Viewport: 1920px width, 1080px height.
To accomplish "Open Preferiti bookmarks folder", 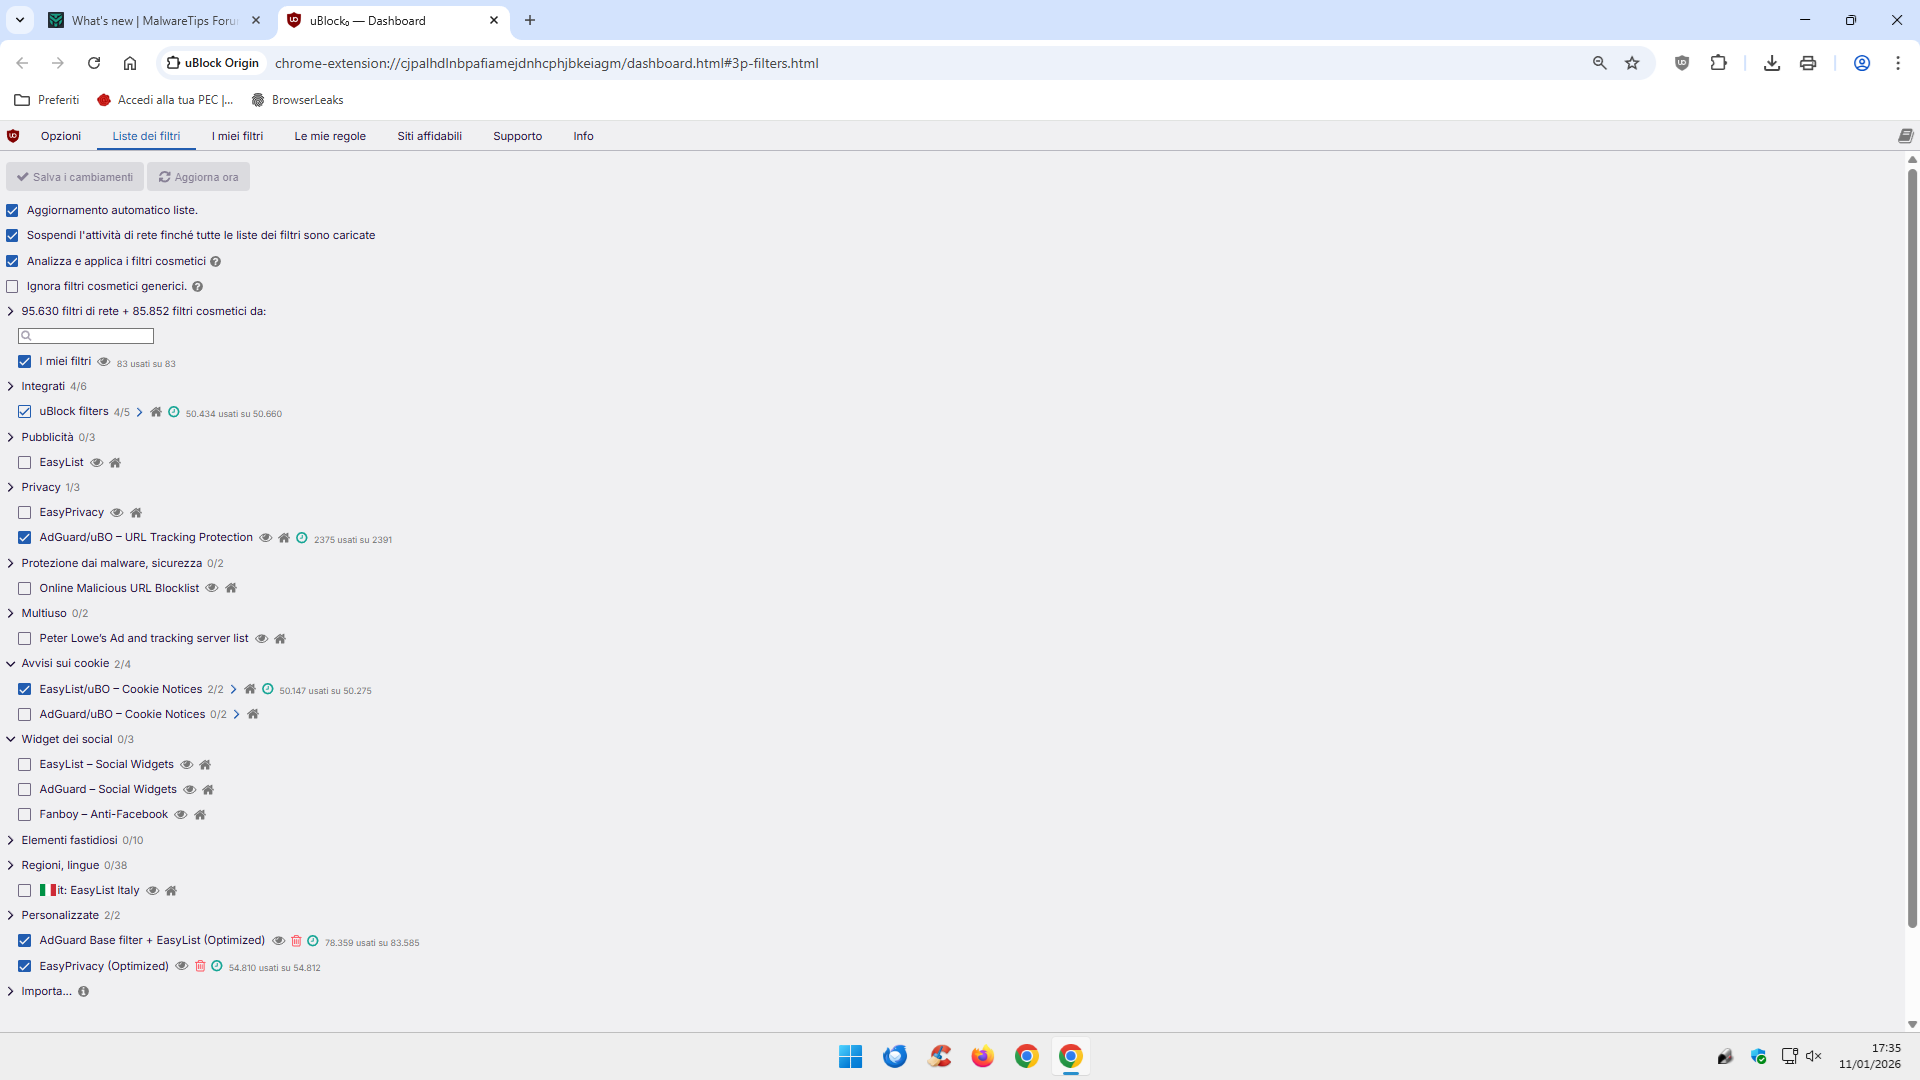I will [47, 100].
